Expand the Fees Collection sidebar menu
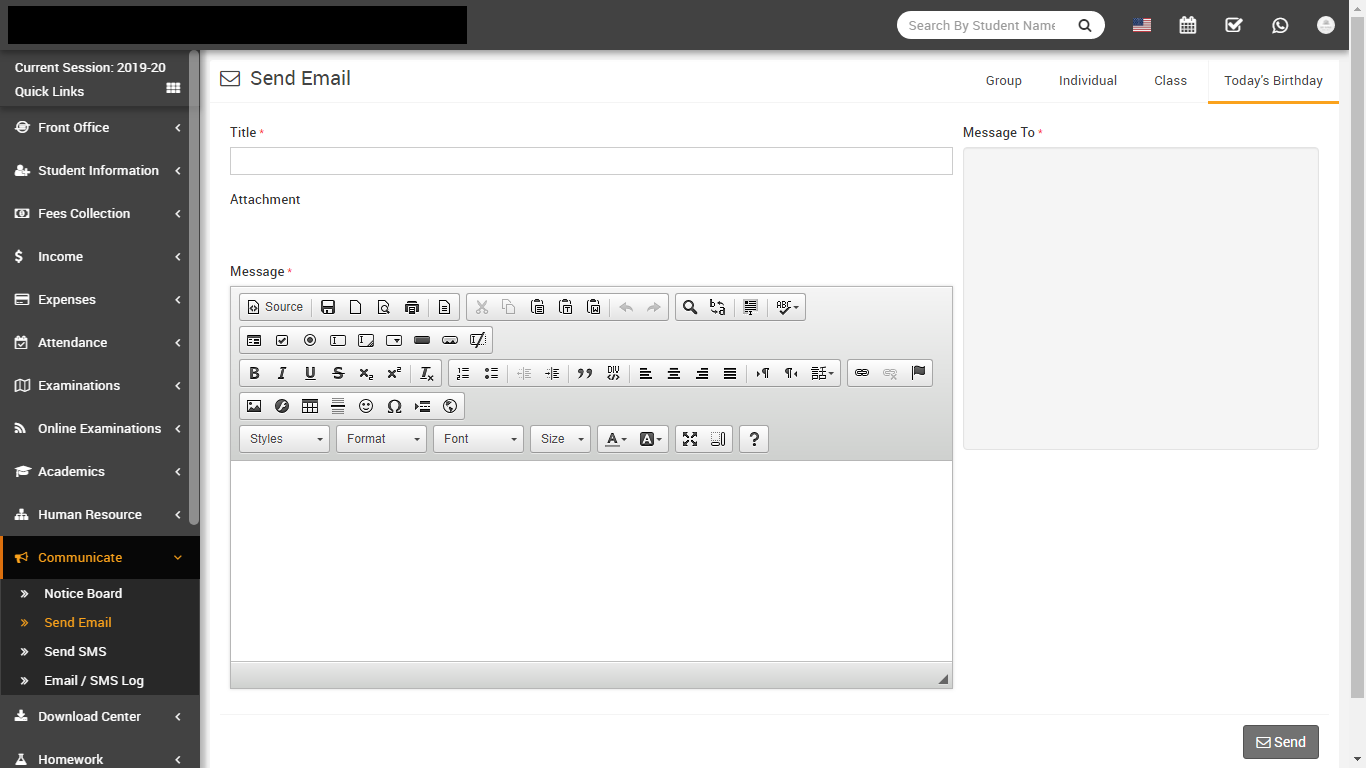The height and width of the screenshot is (768, 1366). point(100,213)
